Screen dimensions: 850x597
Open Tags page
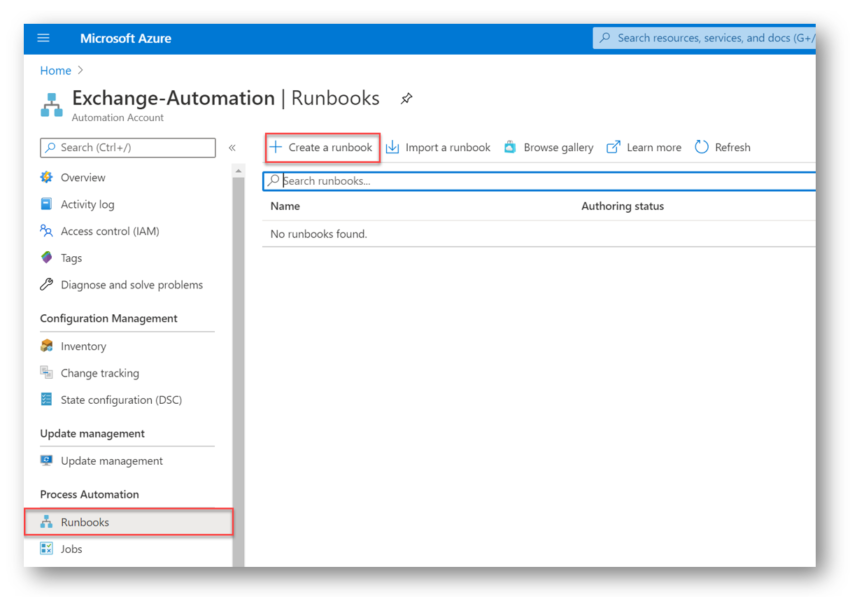coord(71,258)
